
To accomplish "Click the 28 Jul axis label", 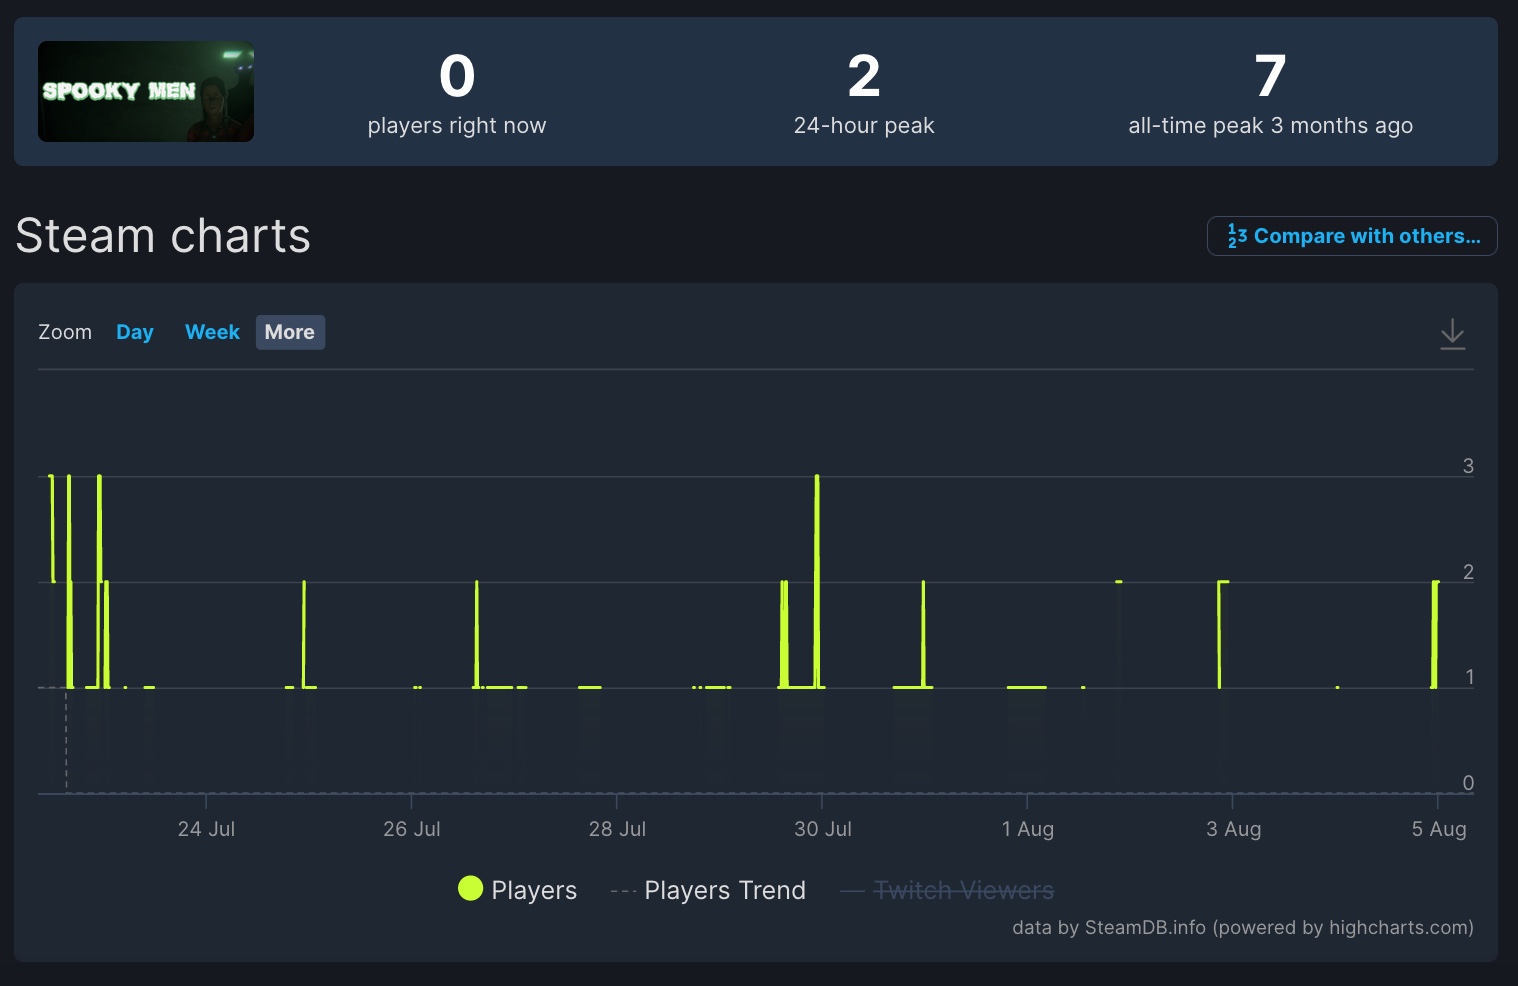I will tap(617, 829).
